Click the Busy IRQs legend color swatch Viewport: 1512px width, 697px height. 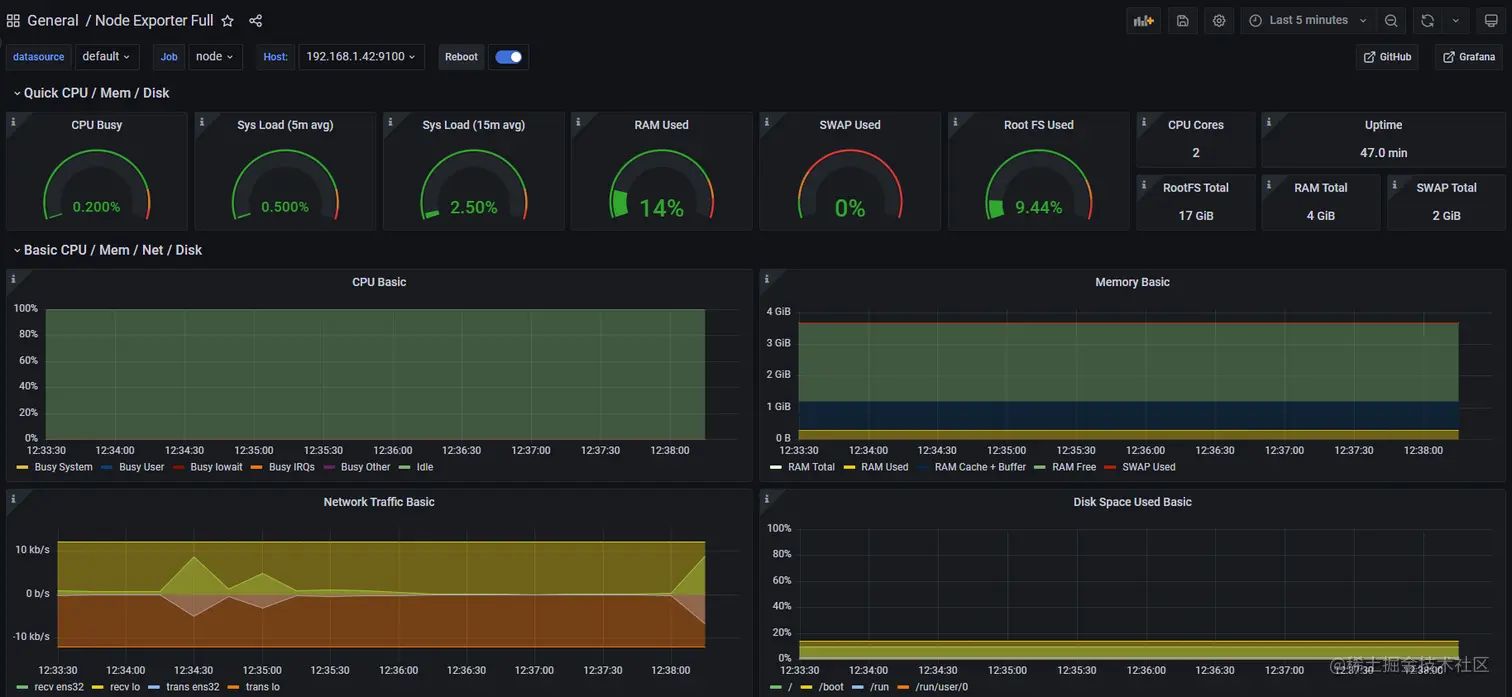tap(256, 467)
